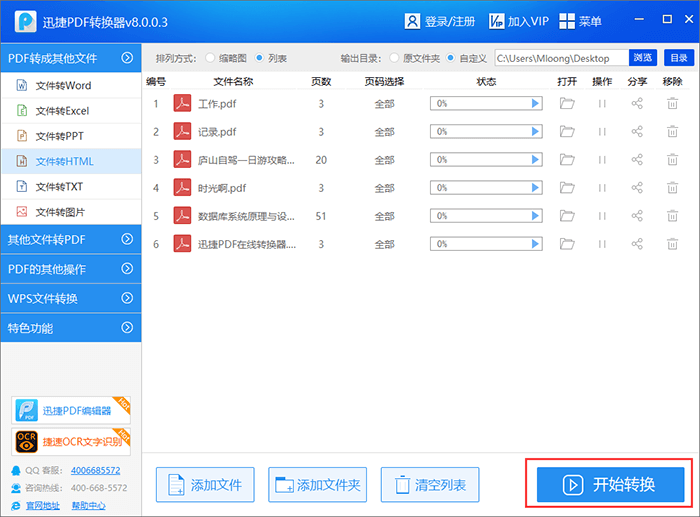This screenshot has width=700, height=517.
Task: Select 文件转Word conversion
Action: pyautogui.click(x=71, y=85)
